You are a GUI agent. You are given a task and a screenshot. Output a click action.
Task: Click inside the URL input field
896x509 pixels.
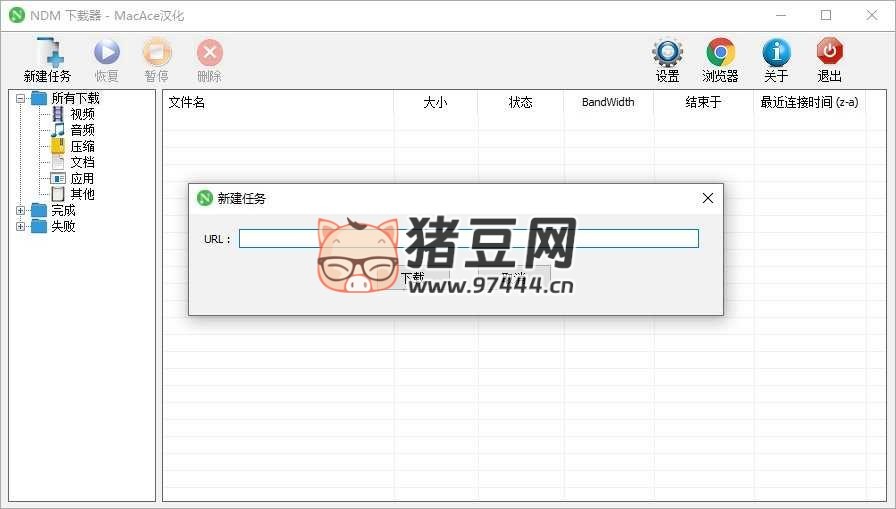pos(468,239)
